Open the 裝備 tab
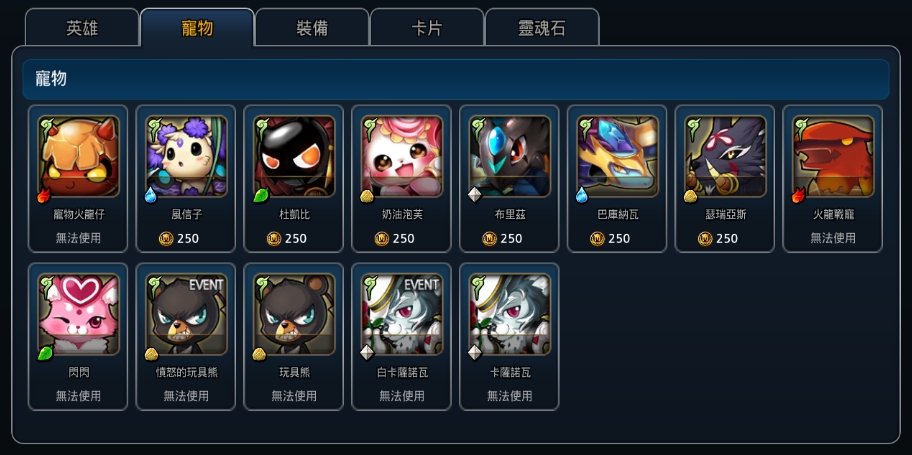Viewport: 912px width, 455px height. [x=312, y=27]
